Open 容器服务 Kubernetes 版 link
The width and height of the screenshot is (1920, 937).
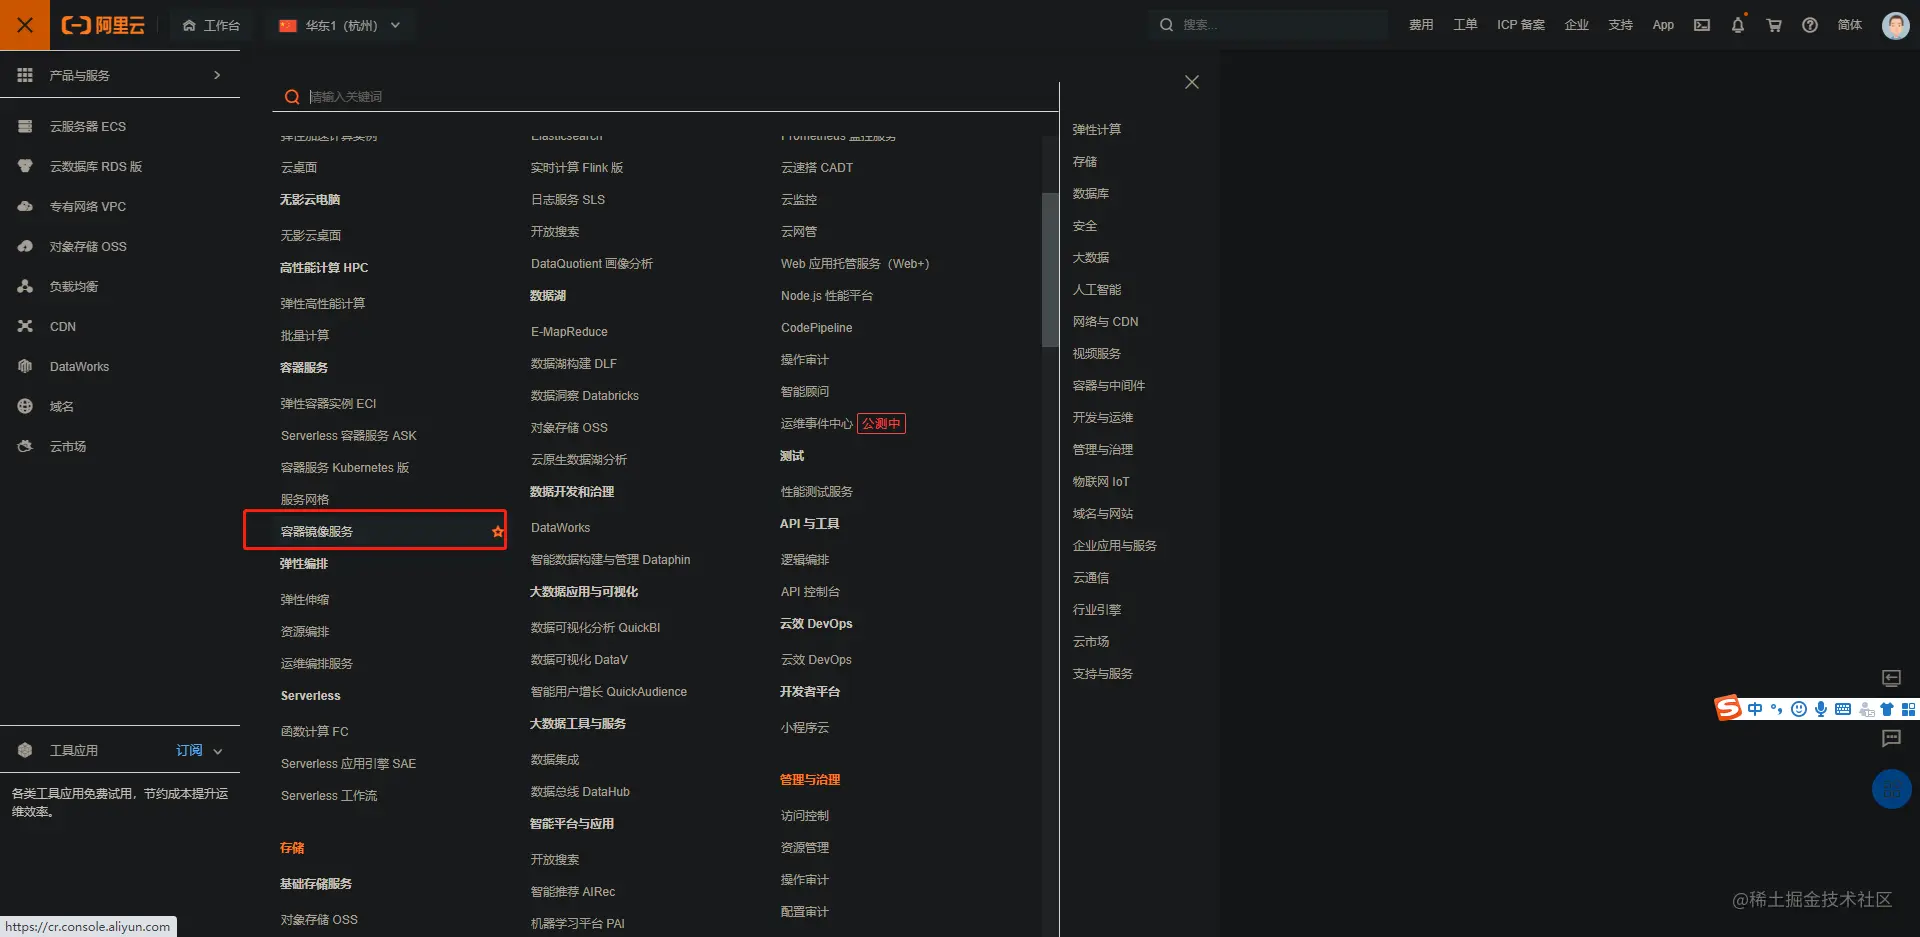(345, 467)
